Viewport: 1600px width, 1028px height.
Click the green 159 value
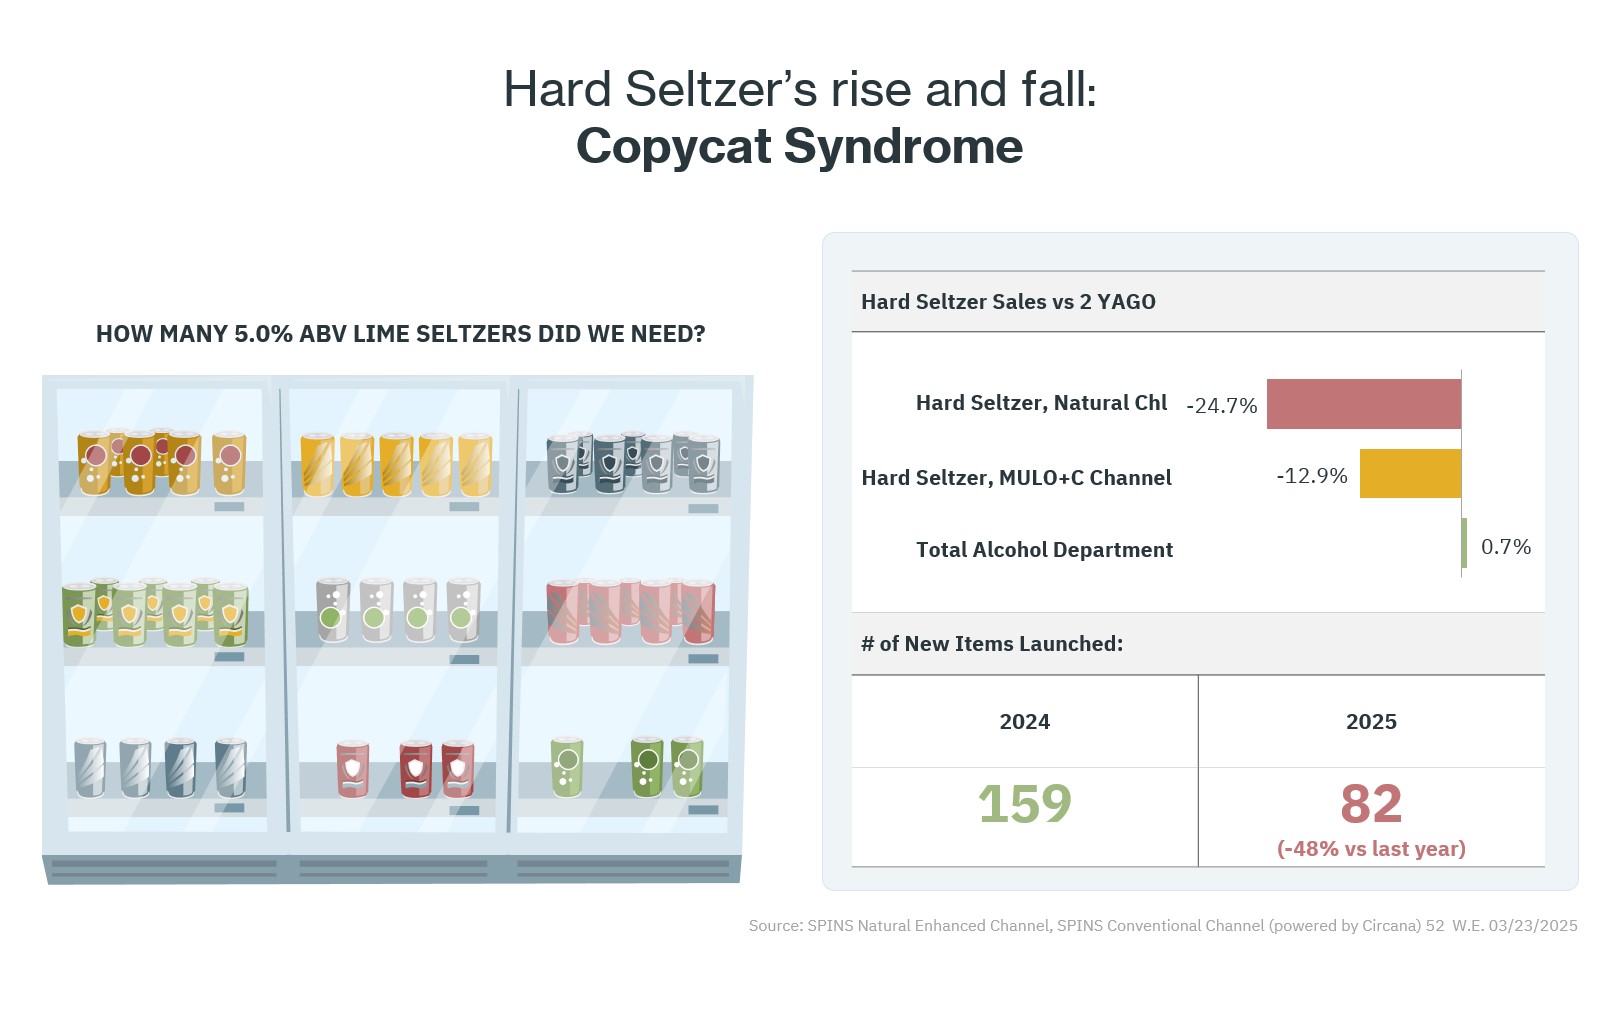pos(1025,804)
